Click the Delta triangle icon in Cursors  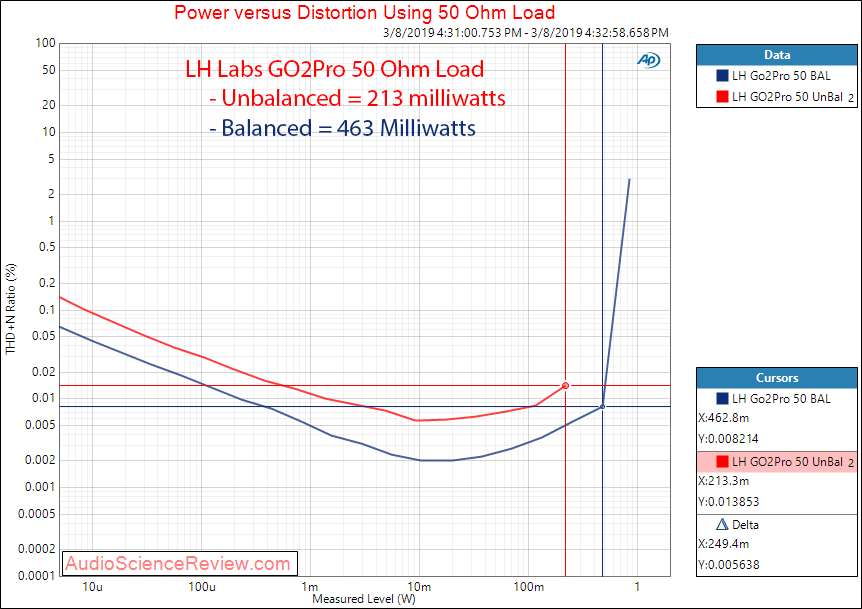point(722,524)
